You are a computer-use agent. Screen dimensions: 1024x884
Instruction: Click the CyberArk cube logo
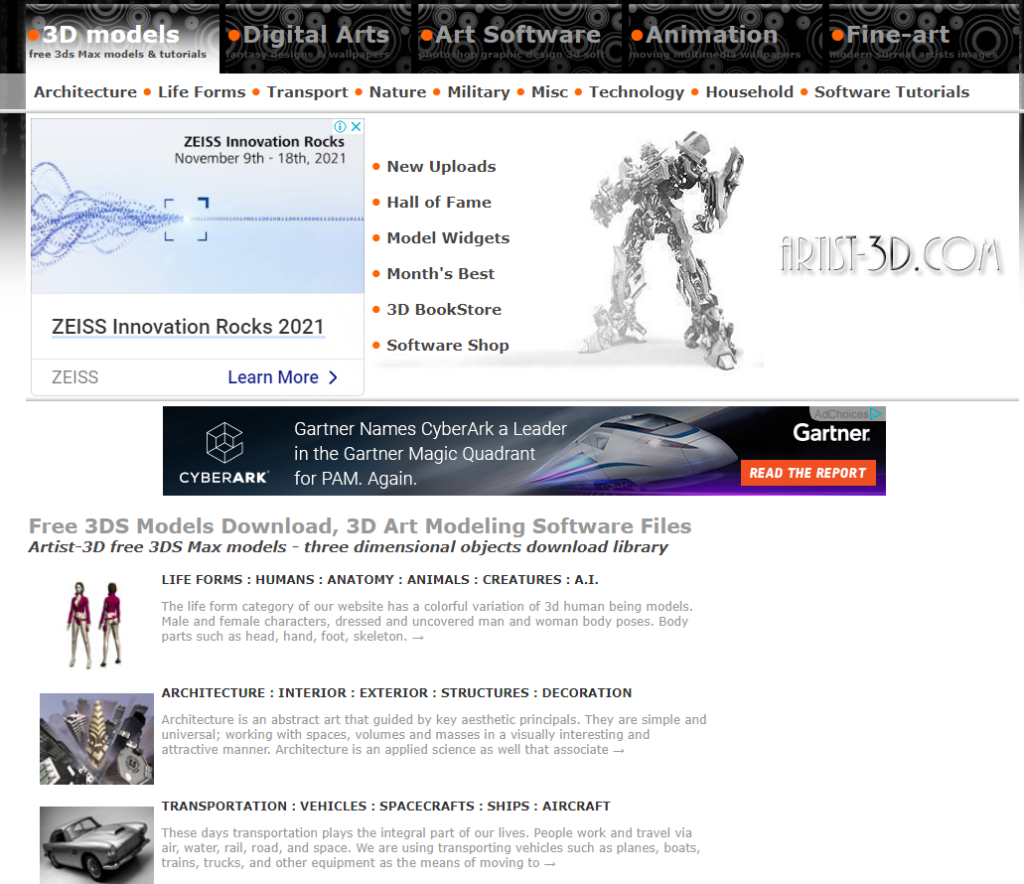pos(225,443)
